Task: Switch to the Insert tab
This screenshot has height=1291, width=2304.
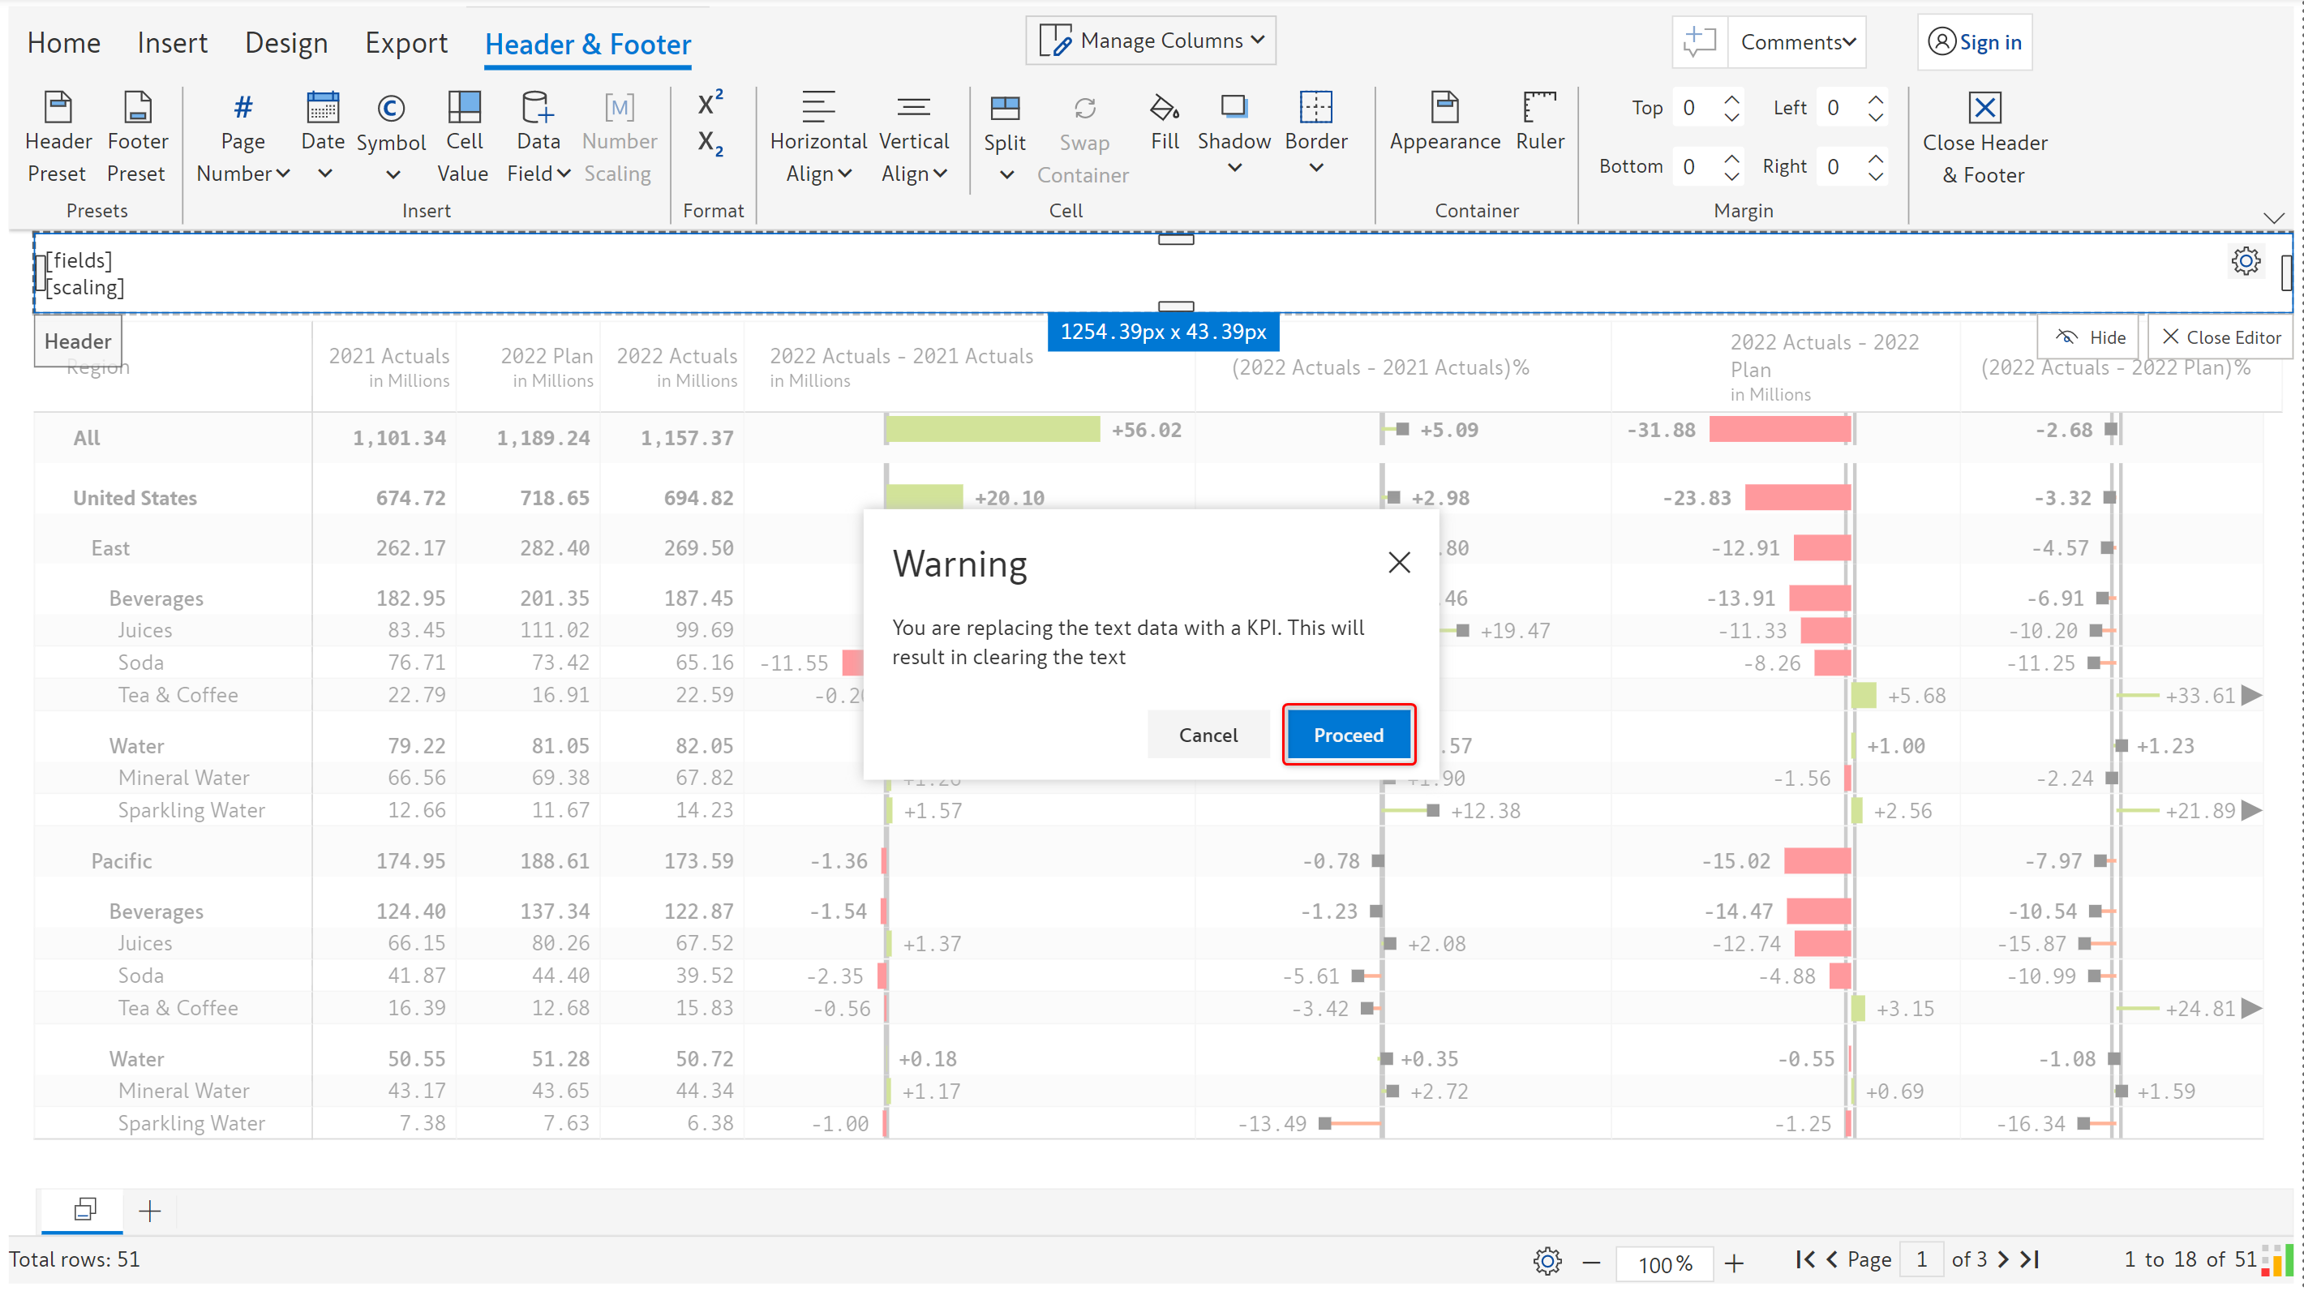Action: 172,43
